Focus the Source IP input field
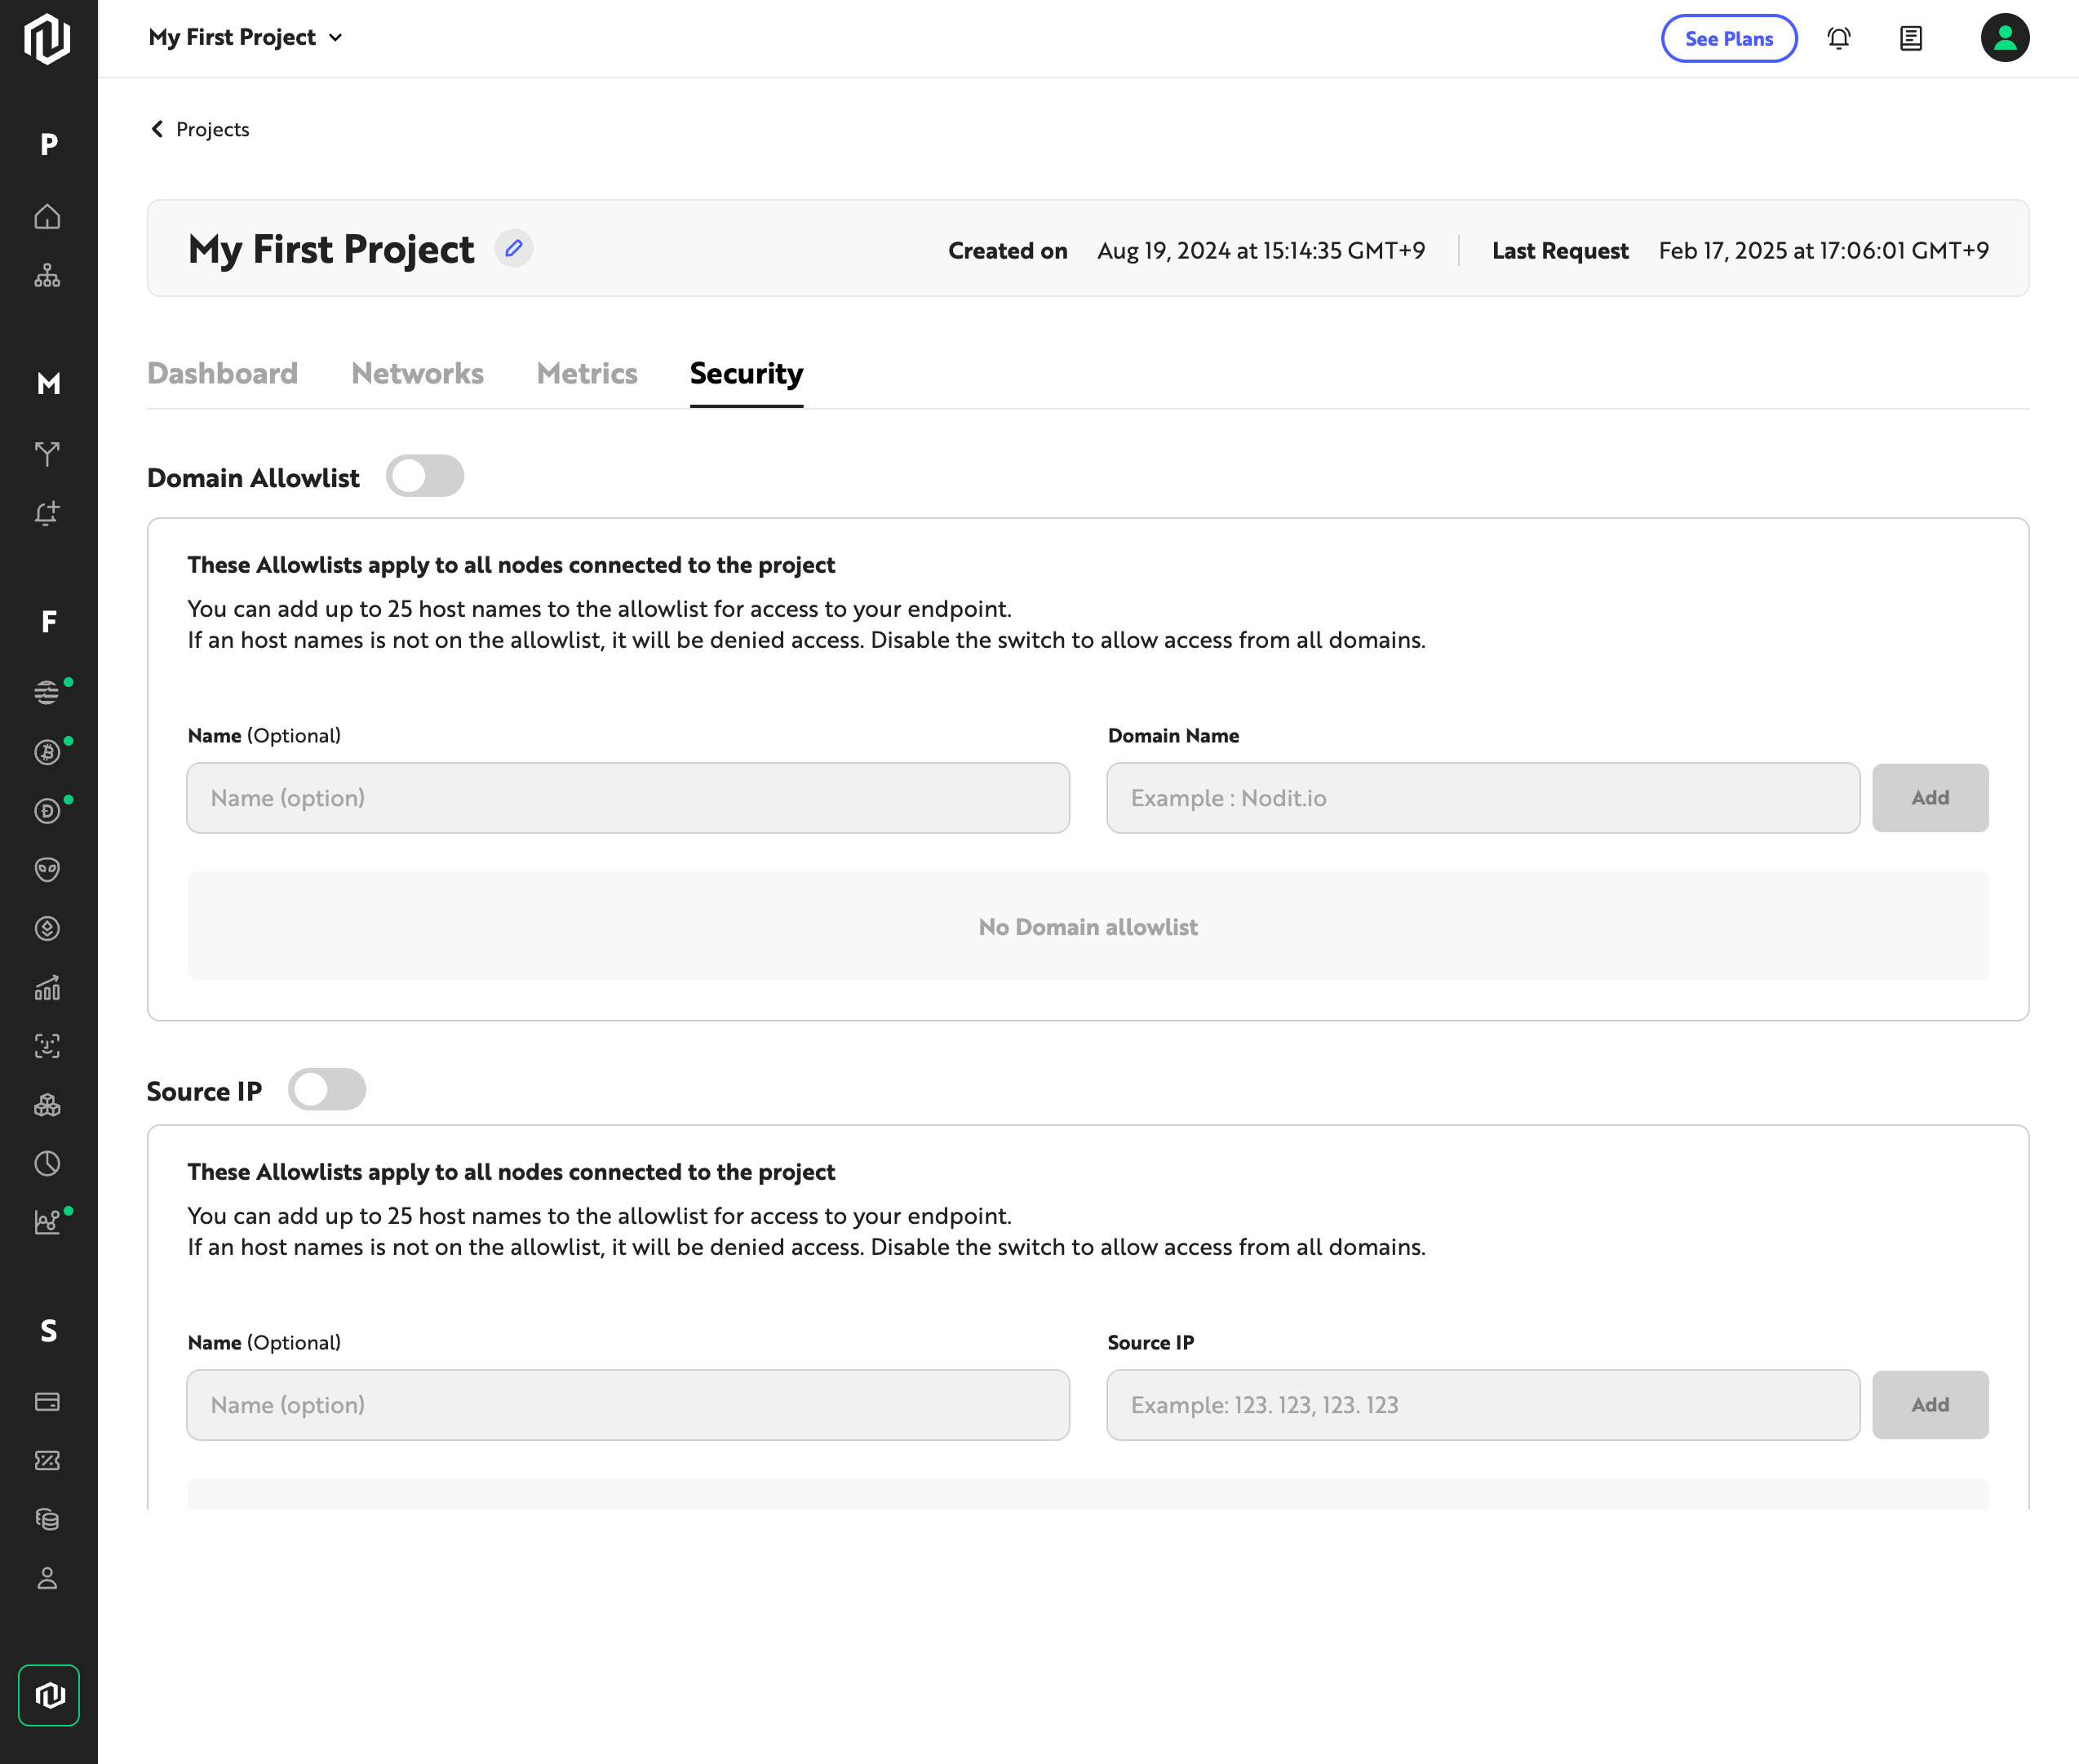 coord(1482,1405)
